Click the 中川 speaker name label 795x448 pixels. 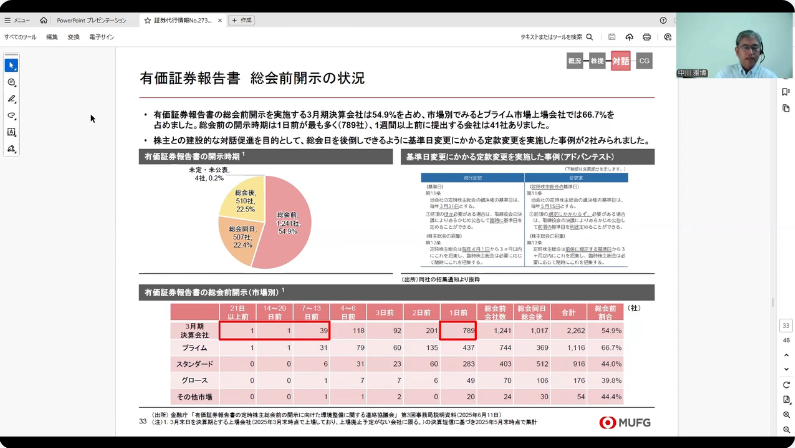(692, 73)
